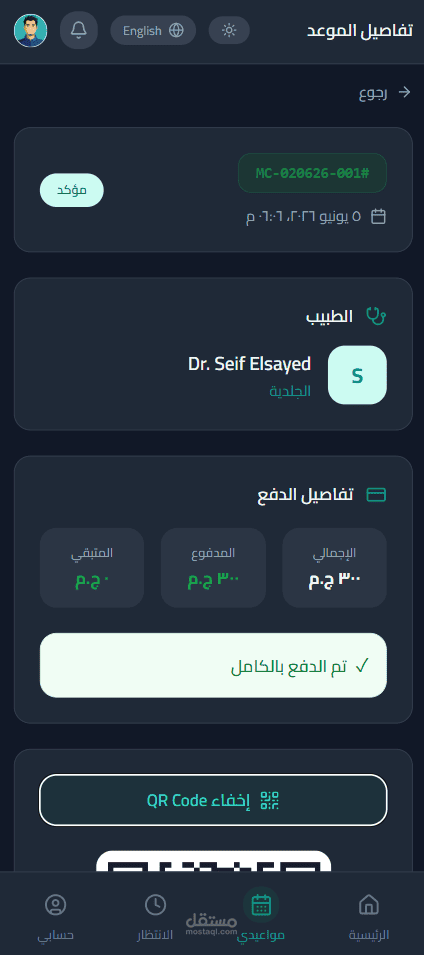Go back using the رجوع arrow
Image resolution: width=424 pixels, height=955 pixels.
[405, 92]
